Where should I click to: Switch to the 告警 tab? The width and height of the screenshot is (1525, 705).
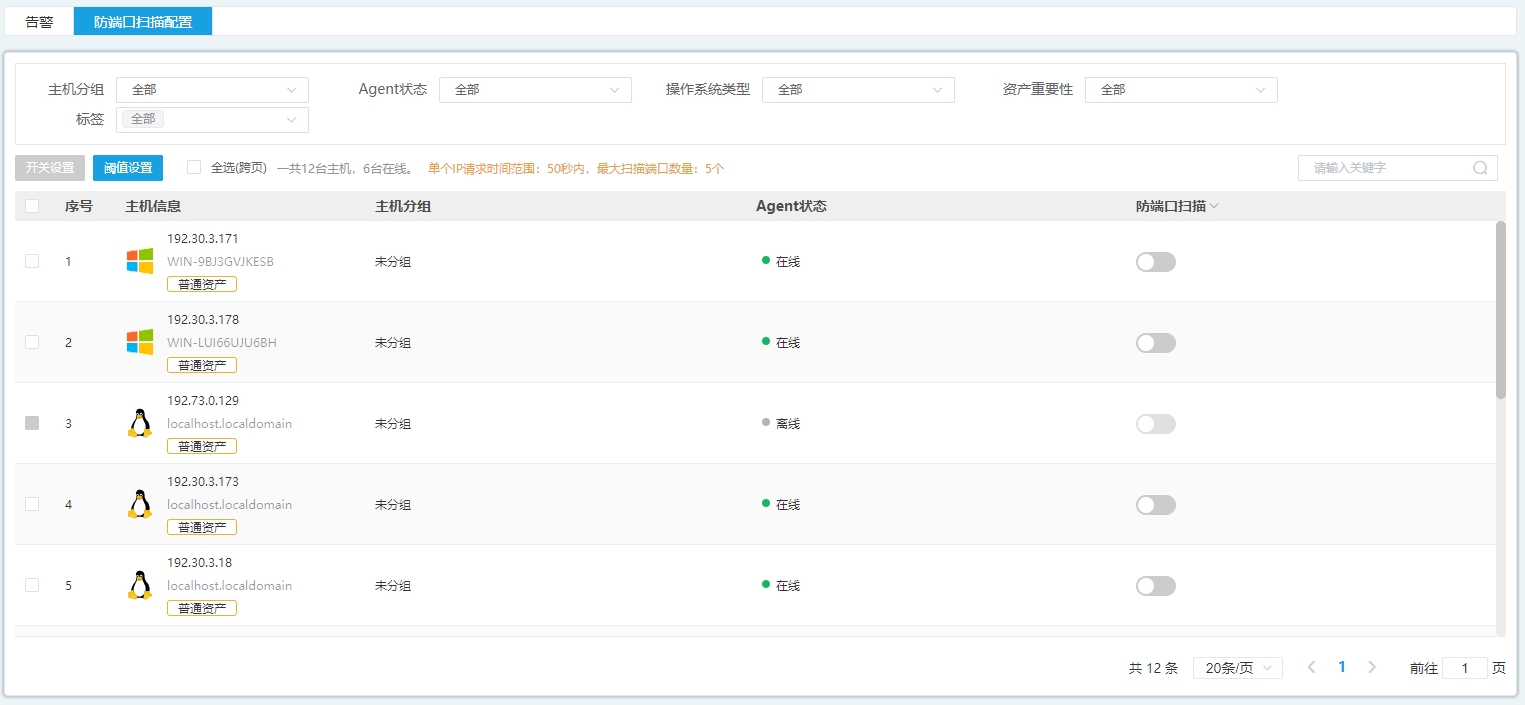[39, 21]
